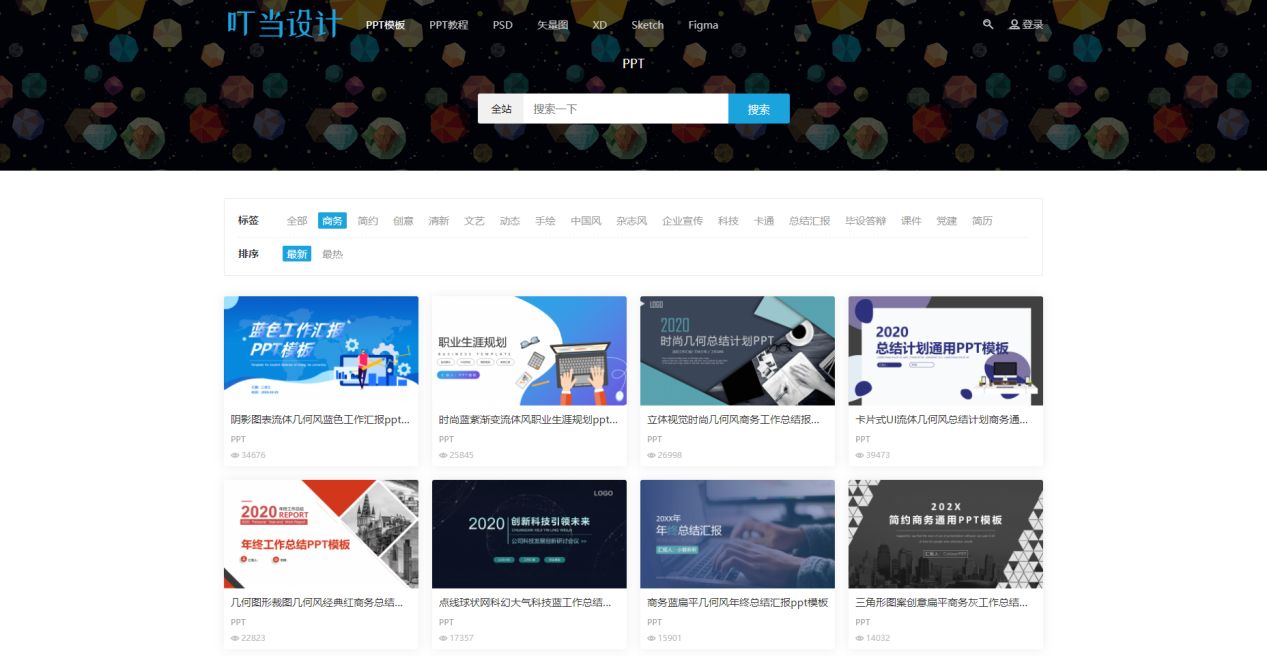
Task: Open the 阴影图表流体几何风蓝色 template link
Action: tap(321, 418)
